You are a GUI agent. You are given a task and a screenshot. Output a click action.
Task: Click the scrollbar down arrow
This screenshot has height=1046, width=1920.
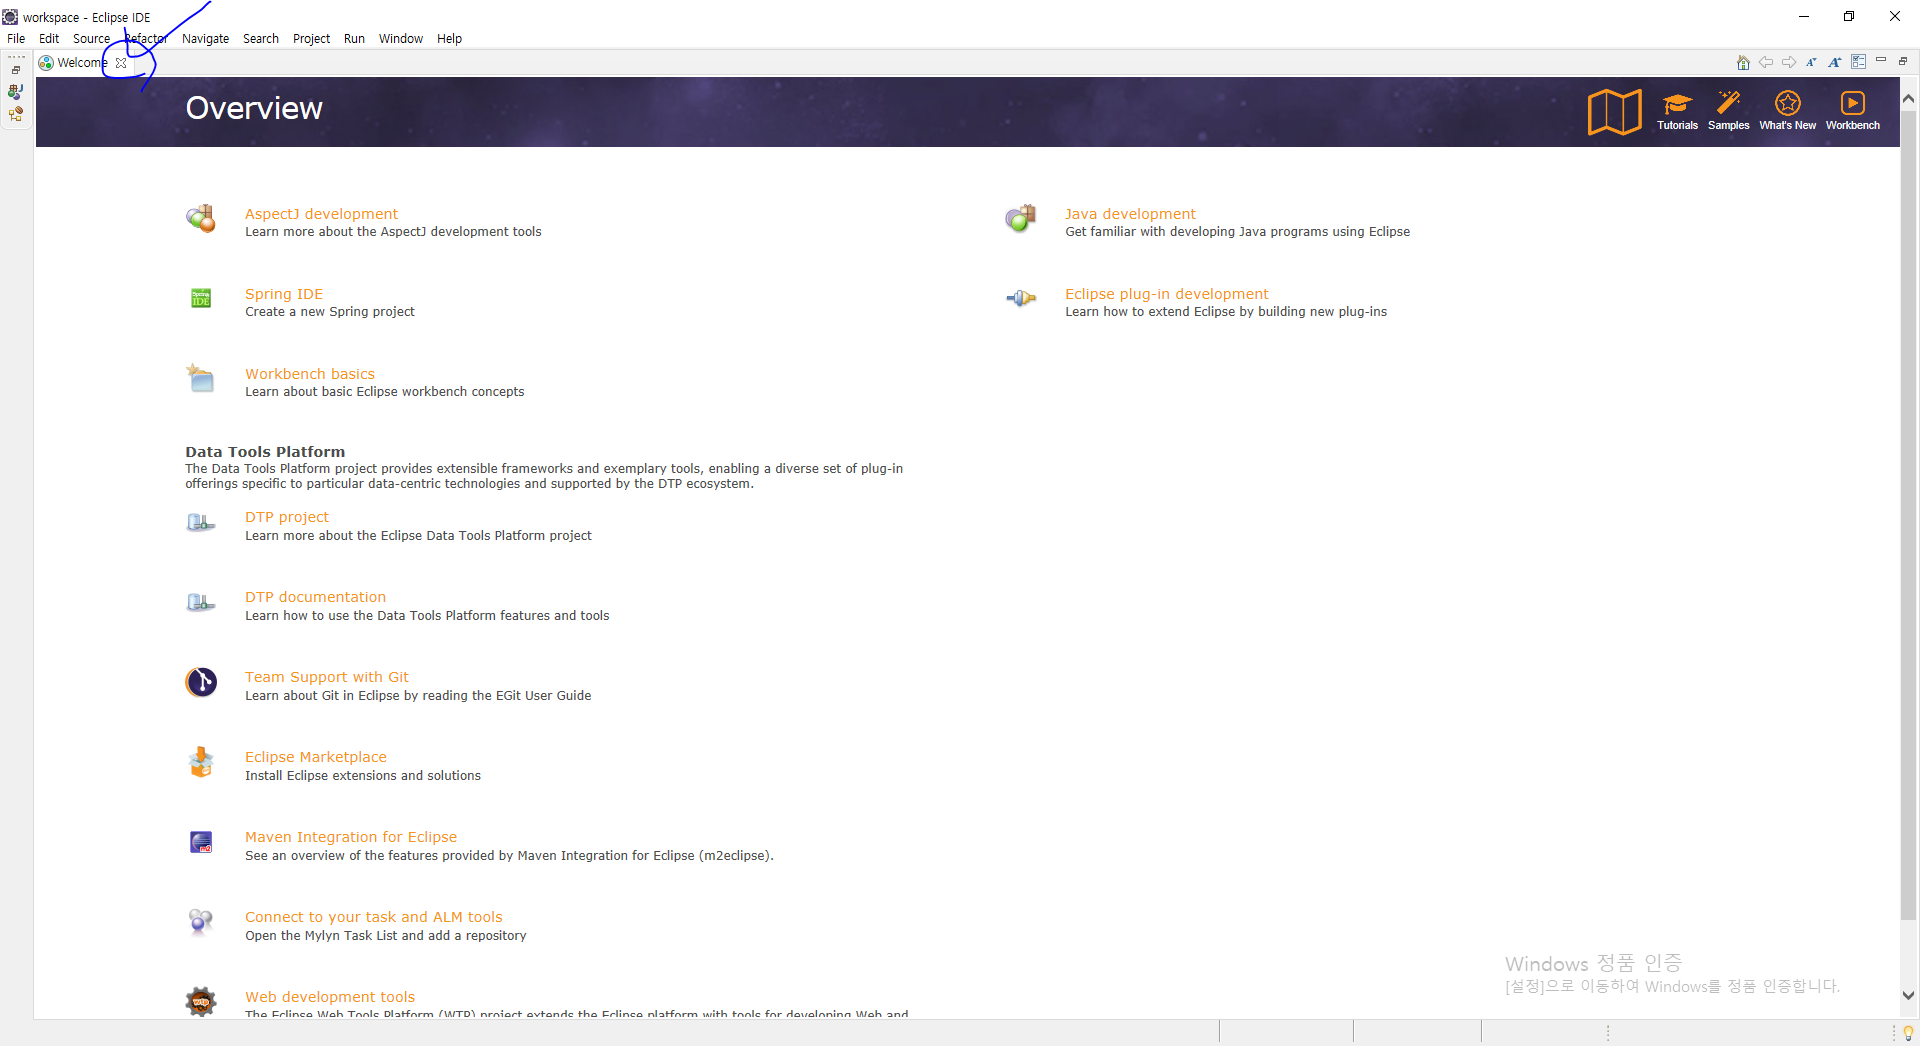click(x=1909, y=995)
